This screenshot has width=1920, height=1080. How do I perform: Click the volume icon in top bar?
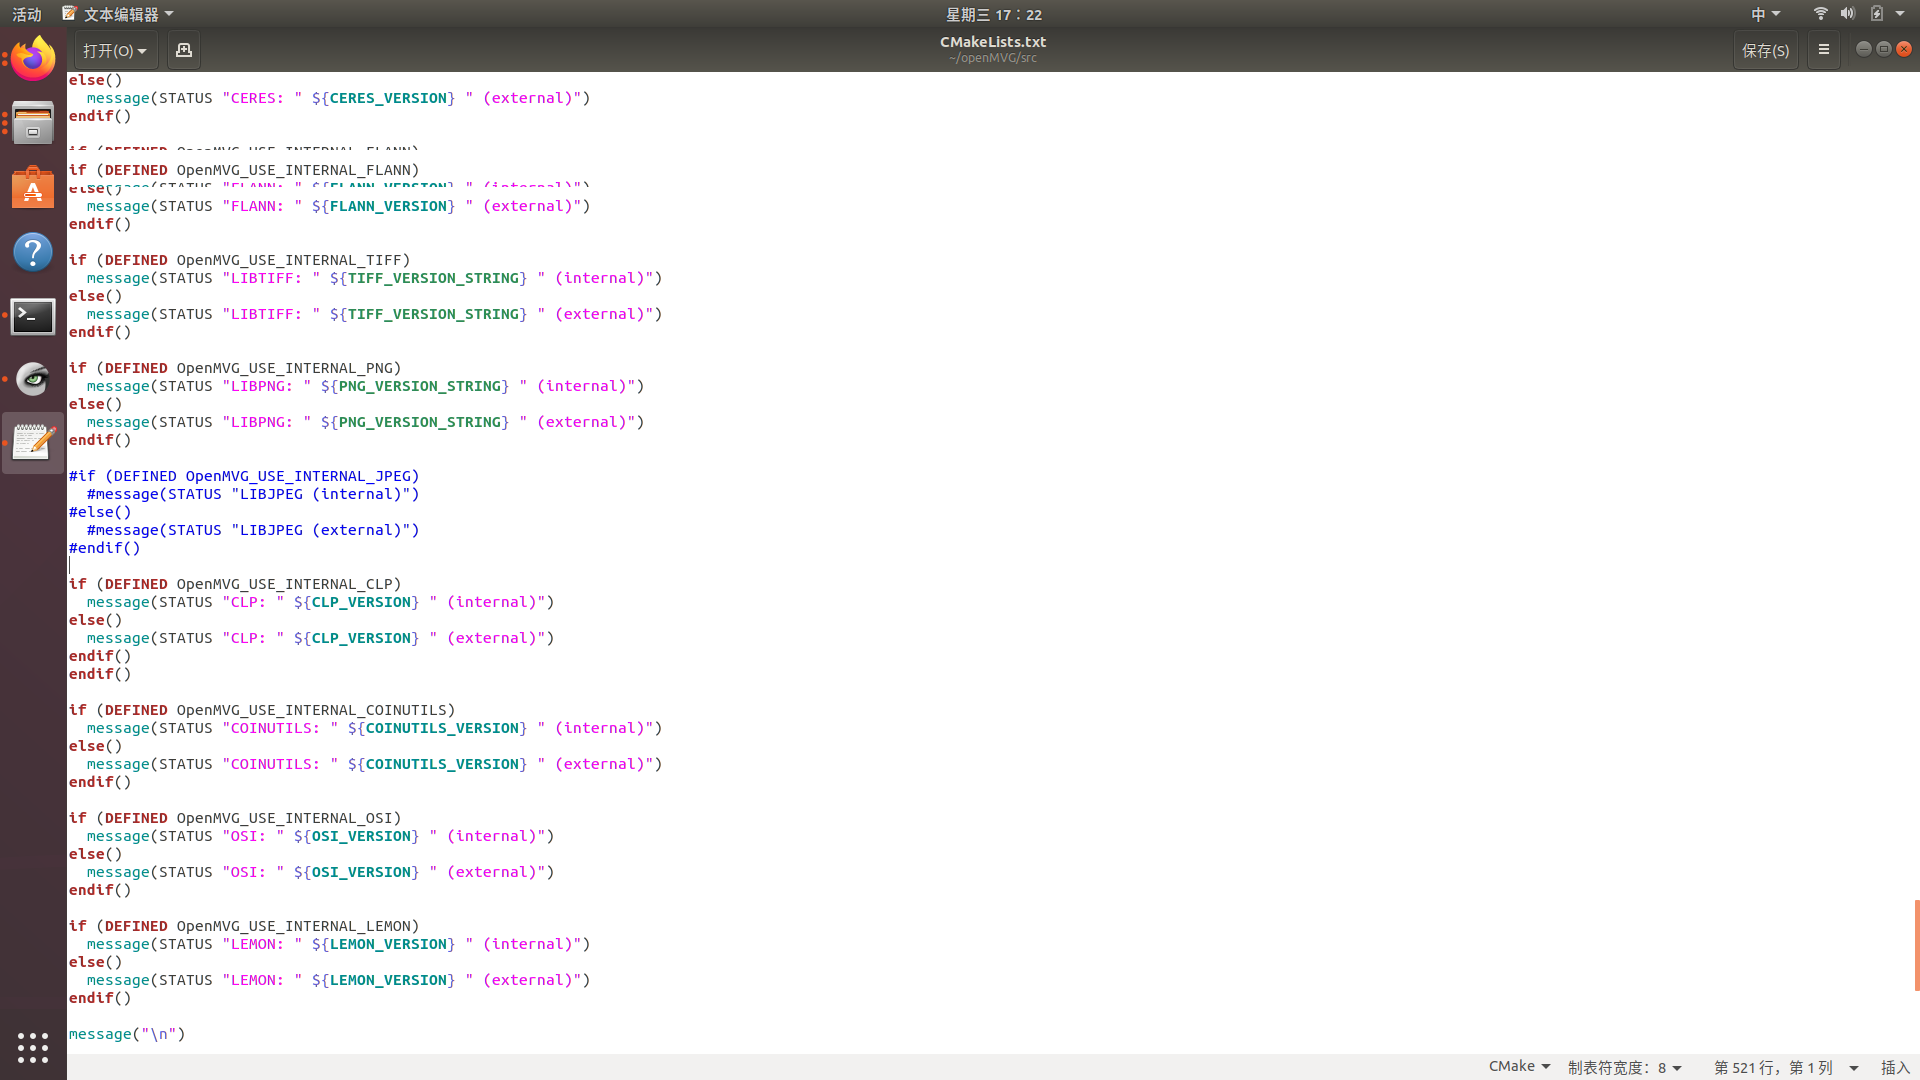pyautogui.click(x=1847, y=14)
